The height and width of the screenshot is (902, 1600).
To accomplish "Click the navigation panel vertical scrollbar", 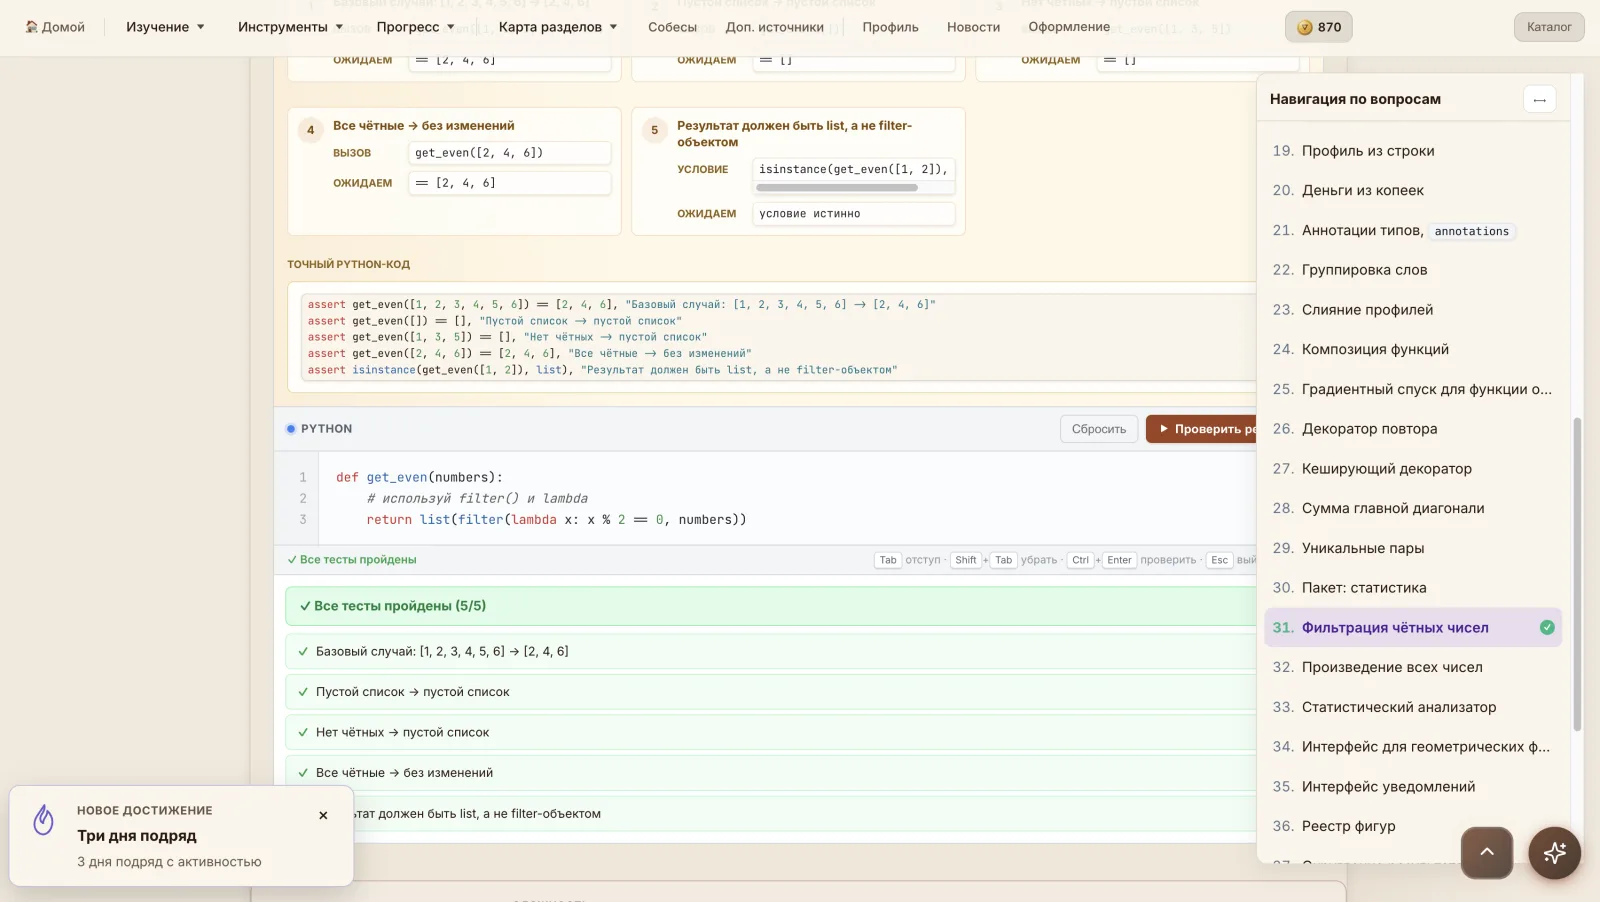I will (1577, 574).
